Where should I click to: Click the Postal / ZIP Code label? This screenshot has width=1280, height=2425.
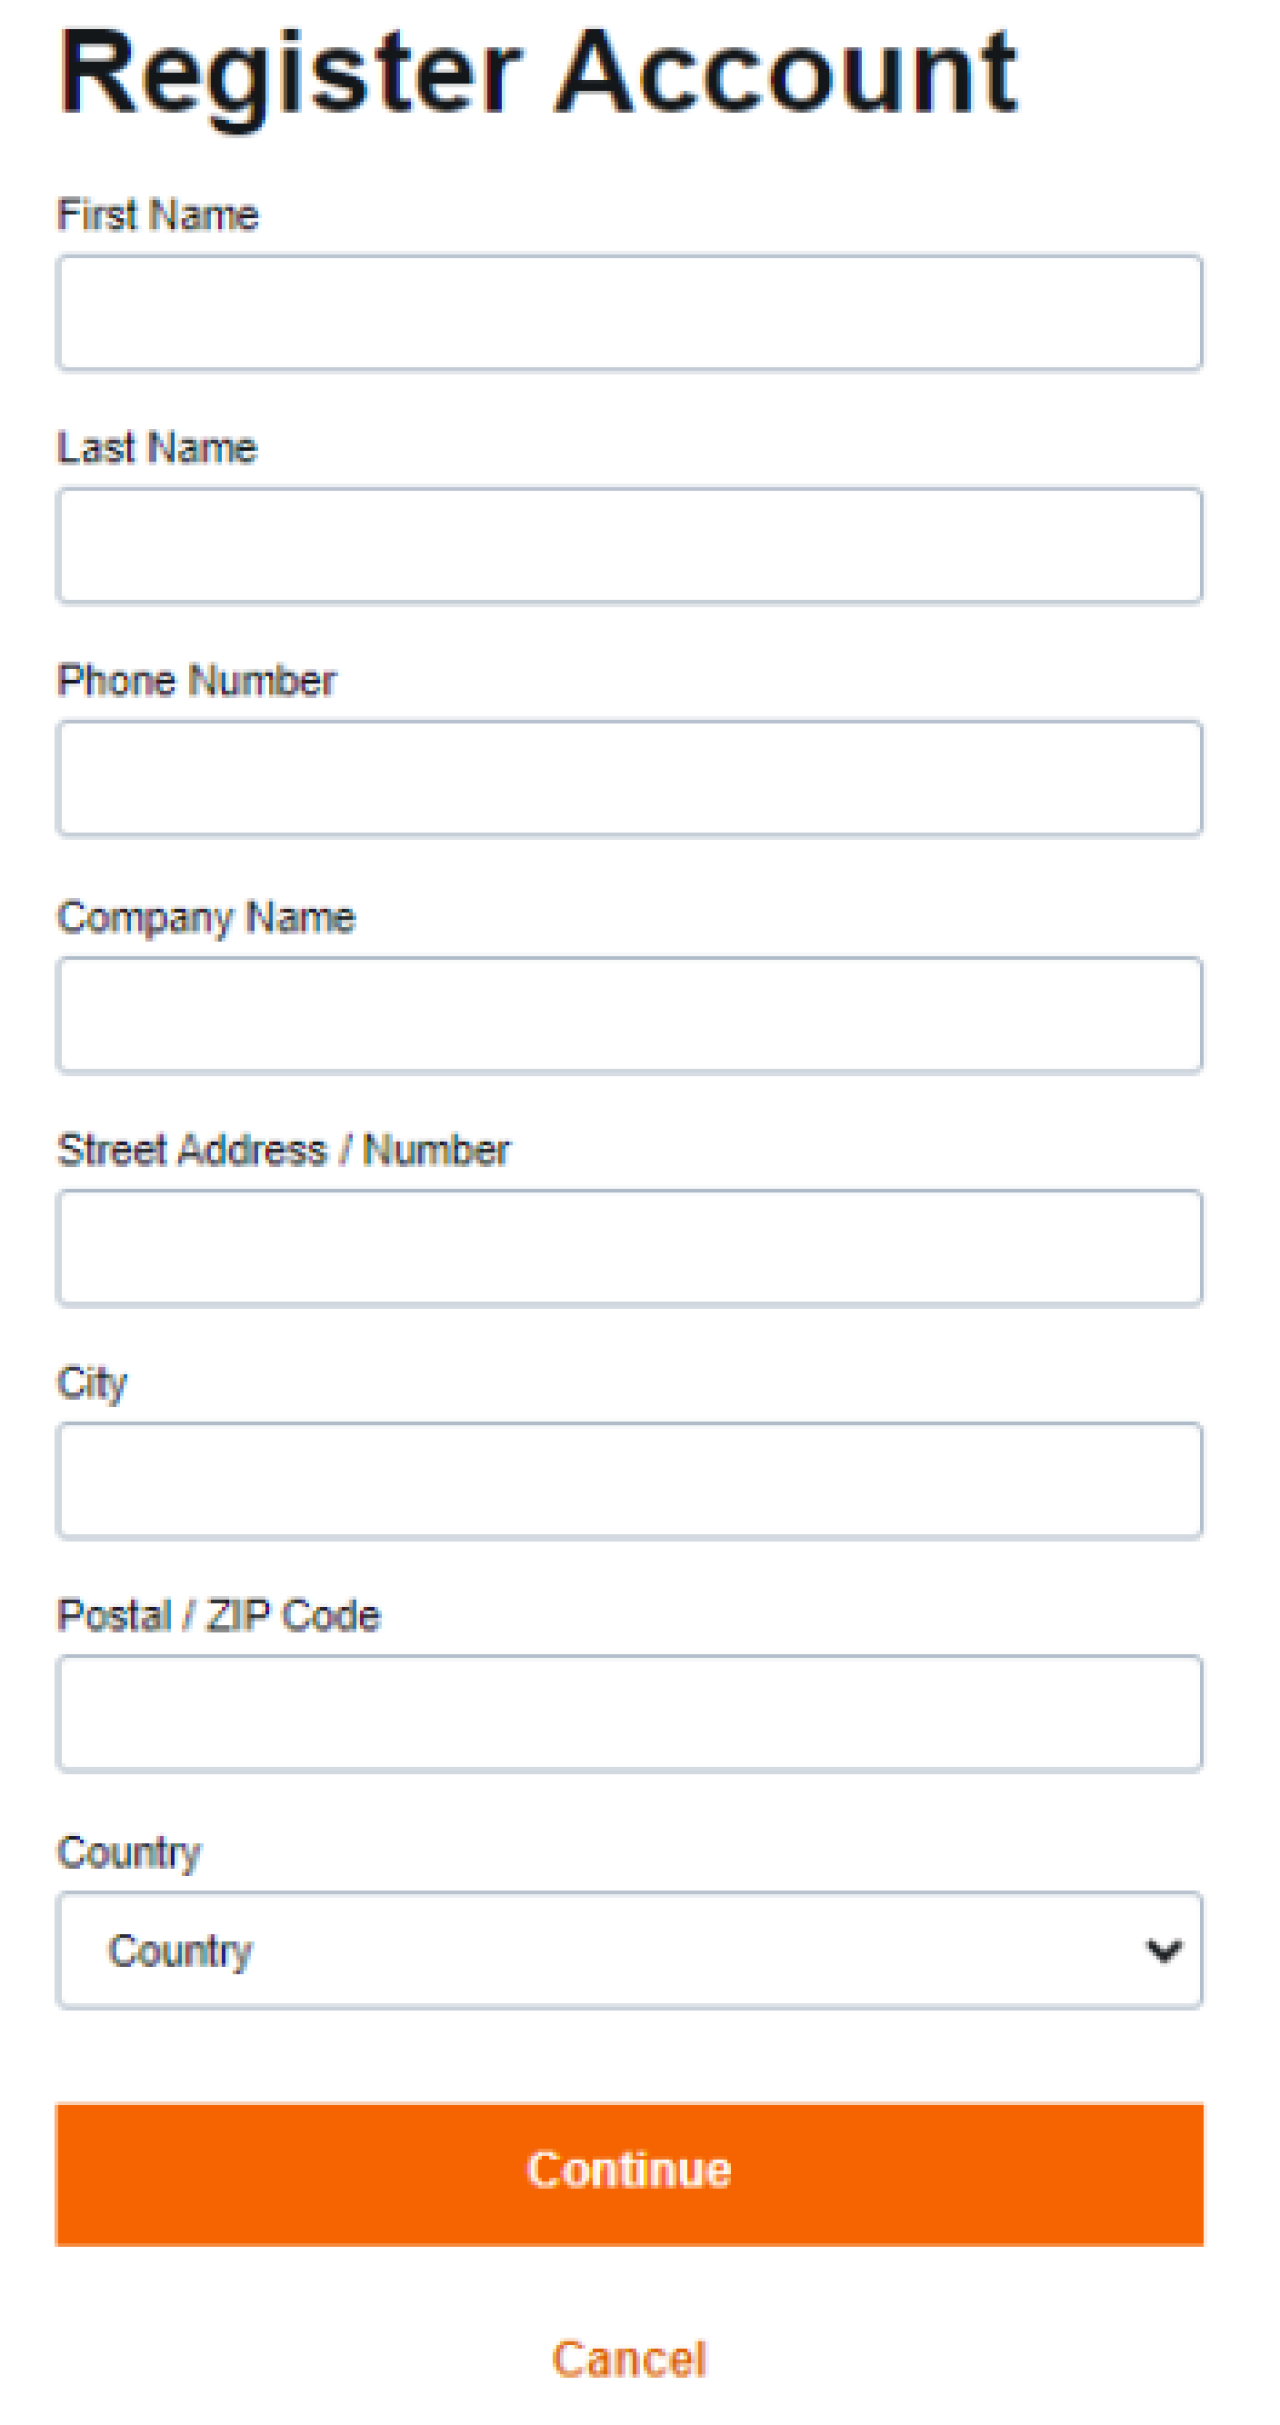[x=219, y=1615]
